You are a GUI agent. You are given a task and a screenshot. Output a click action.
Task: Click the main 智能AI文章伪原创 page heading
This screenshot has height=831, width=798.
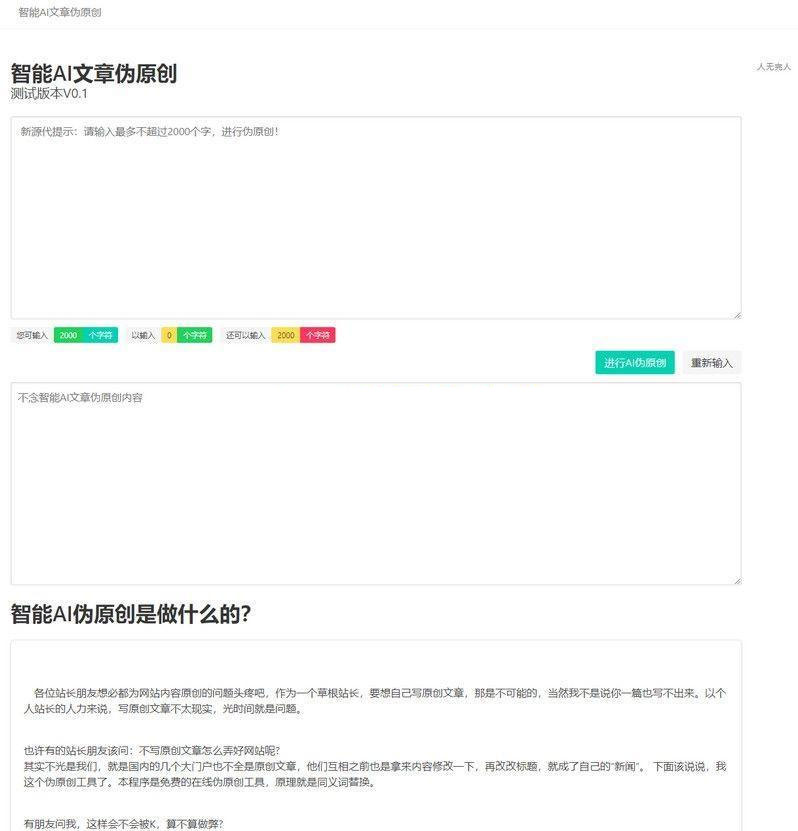pos(93,73)
